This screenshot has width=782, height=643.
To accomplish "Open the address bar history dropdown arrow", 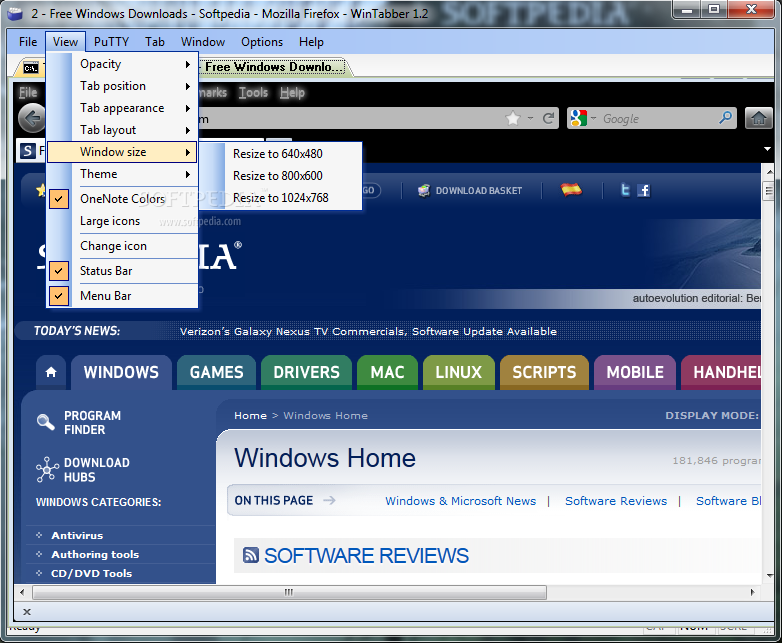I will coord(530,118).
